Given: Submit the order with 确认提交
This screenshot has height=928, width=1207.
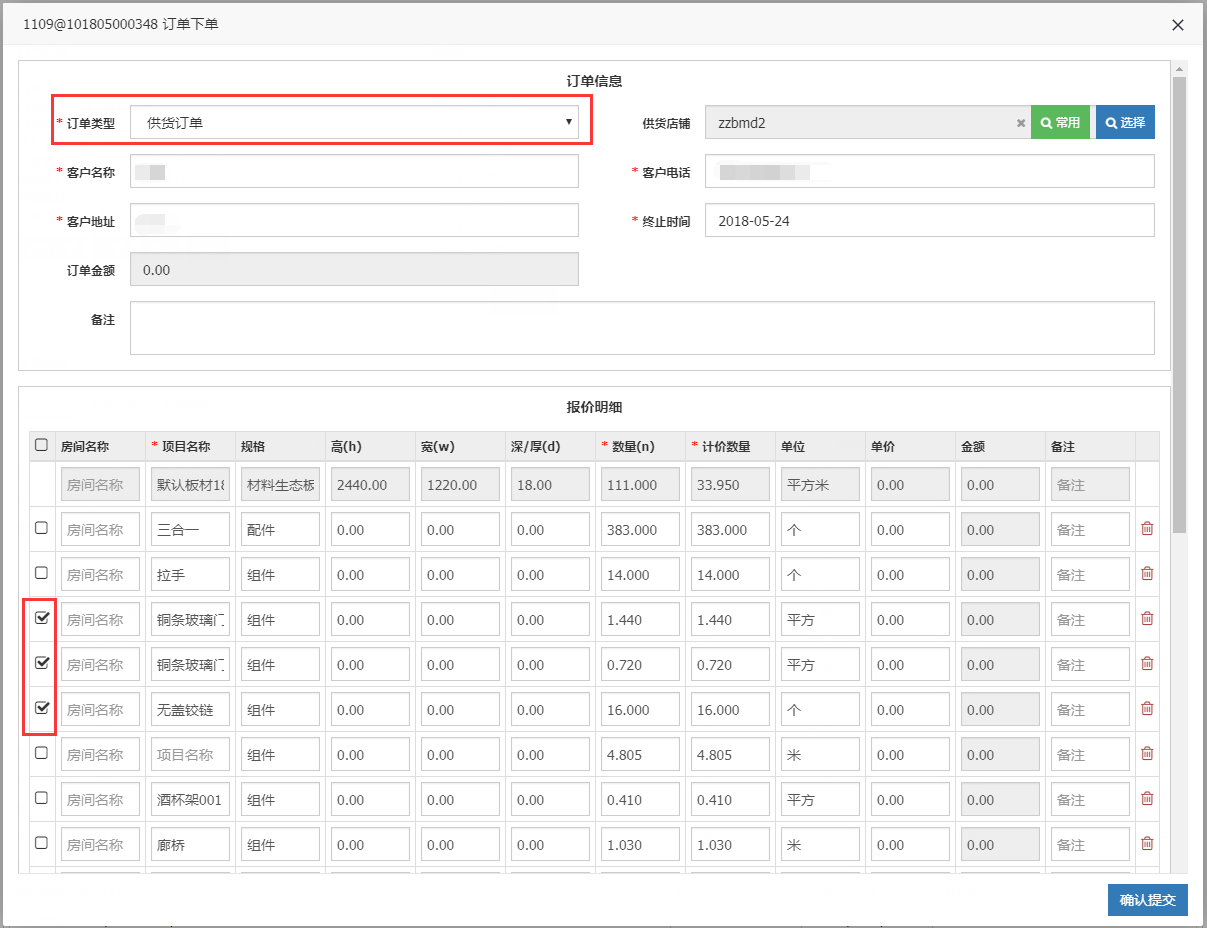Looking at the screenshot, I should pos(1147,900).
